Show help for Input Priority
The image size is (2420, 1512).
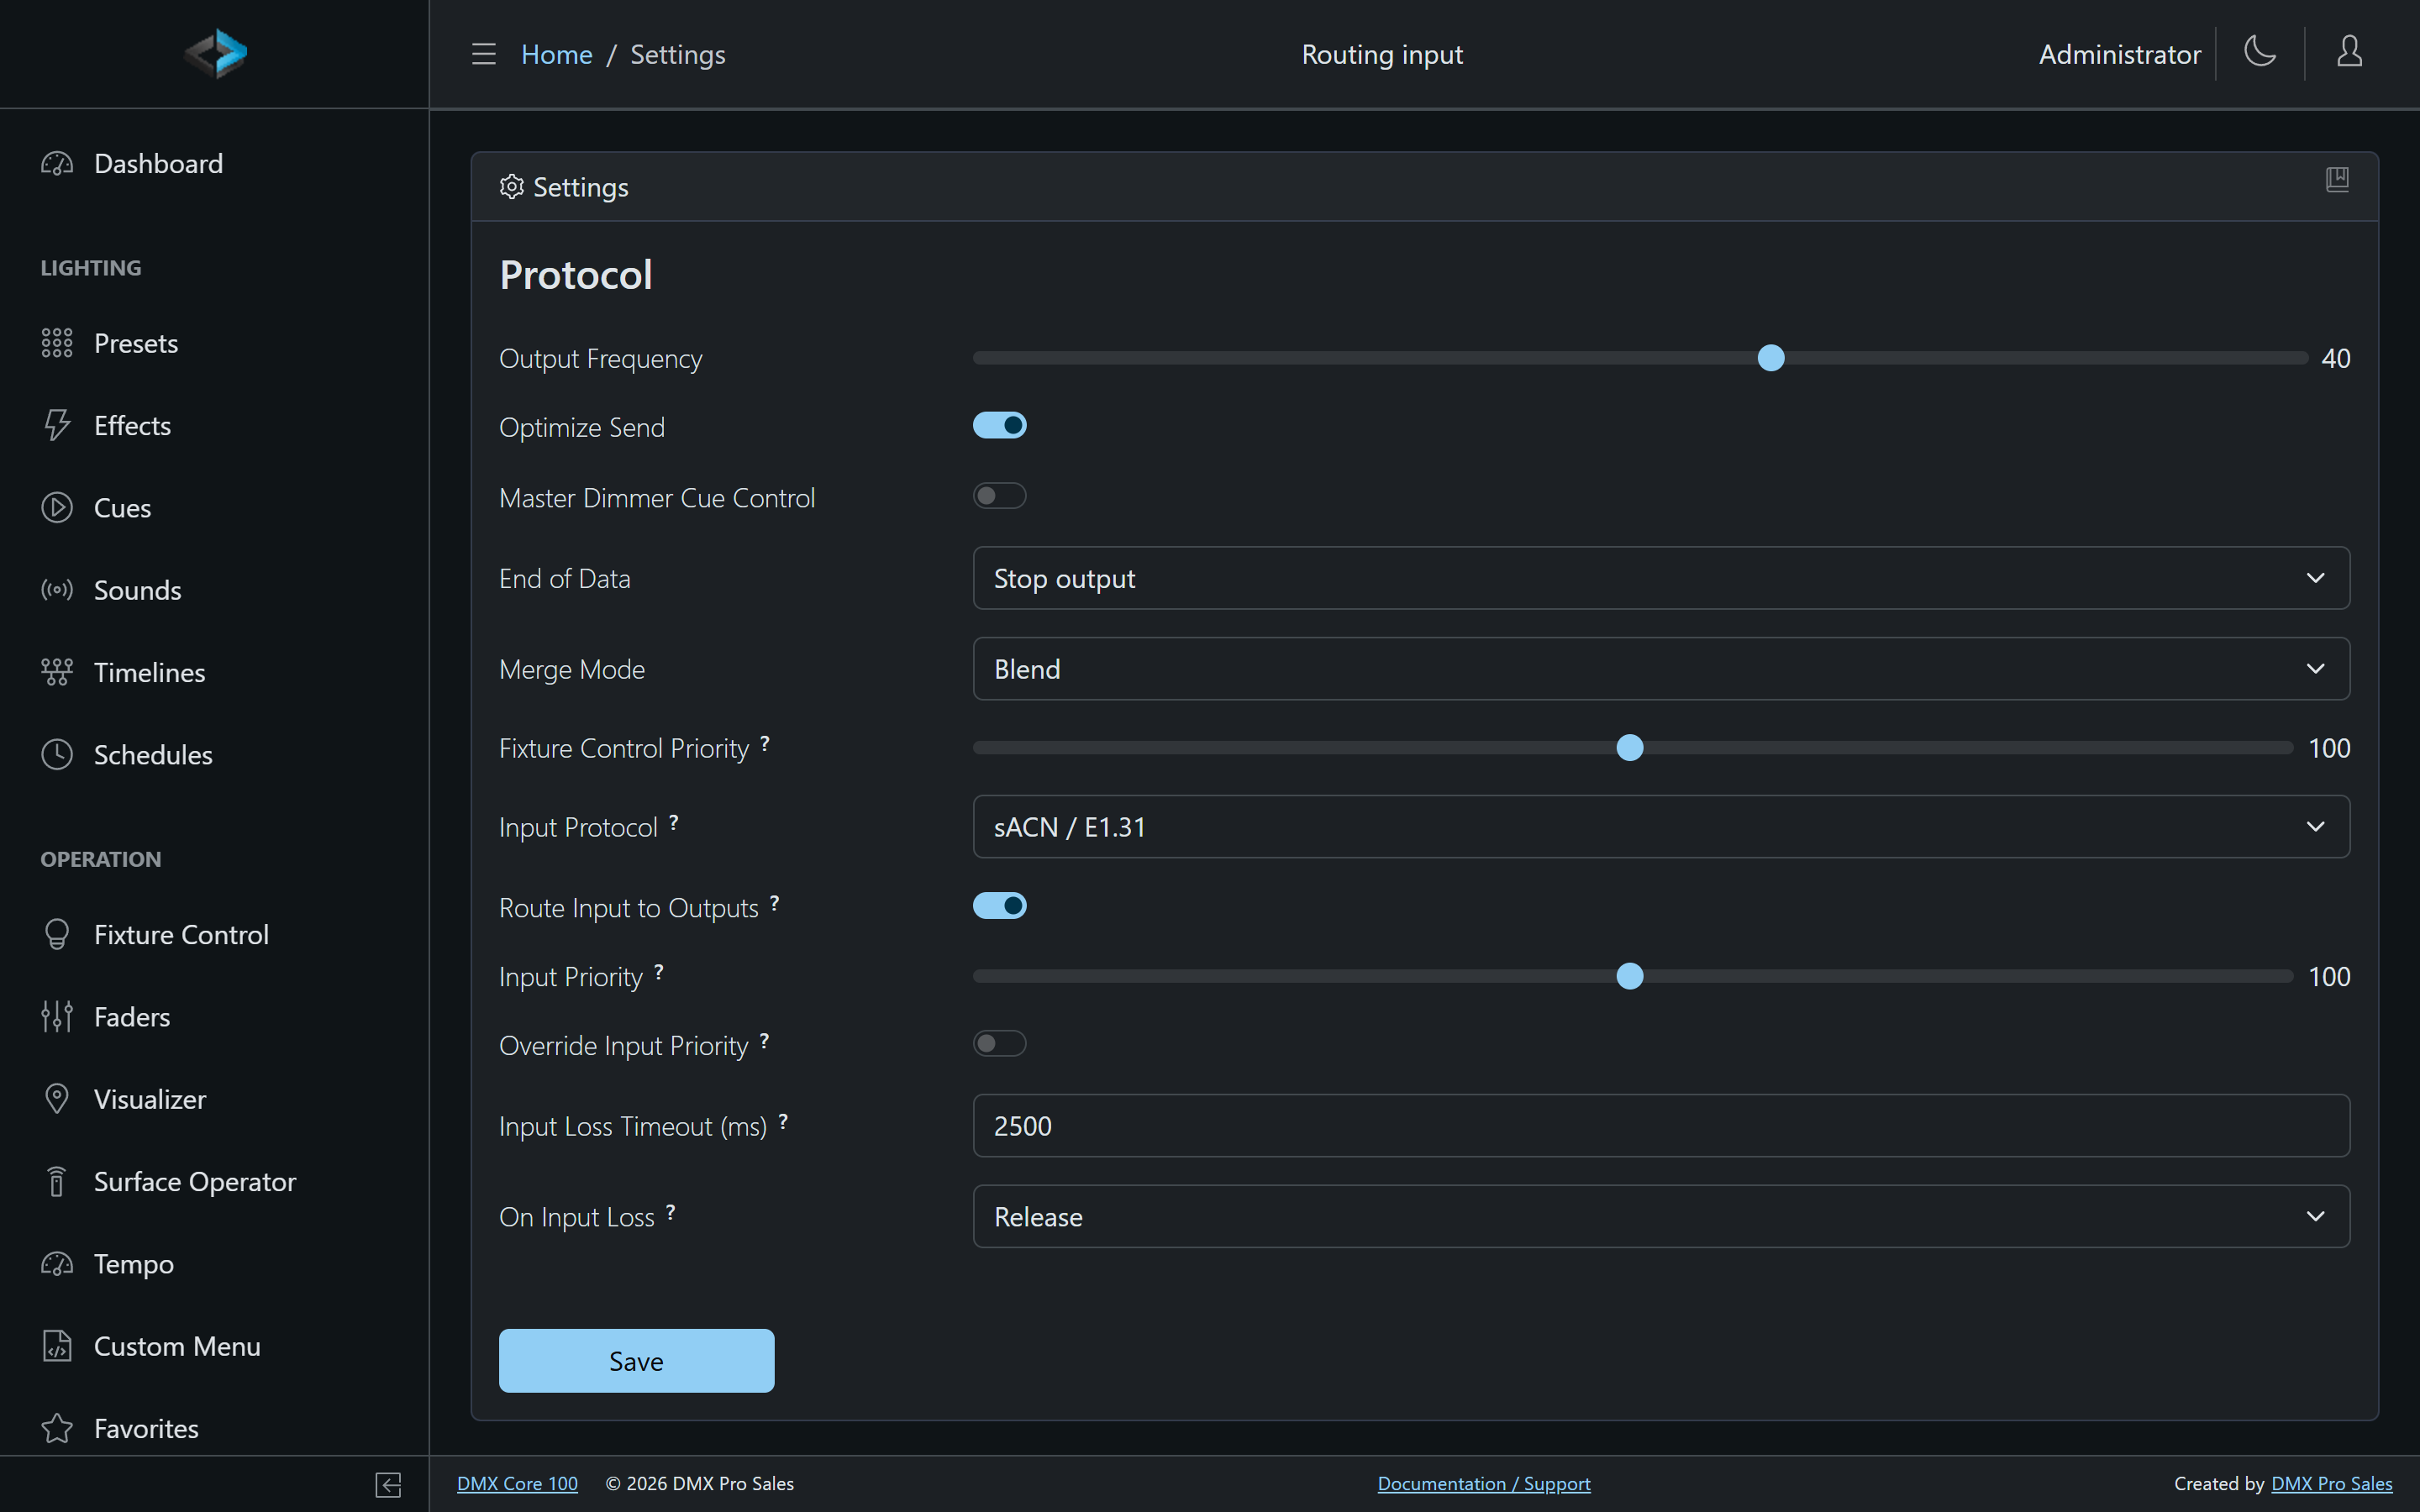(659, 971)
